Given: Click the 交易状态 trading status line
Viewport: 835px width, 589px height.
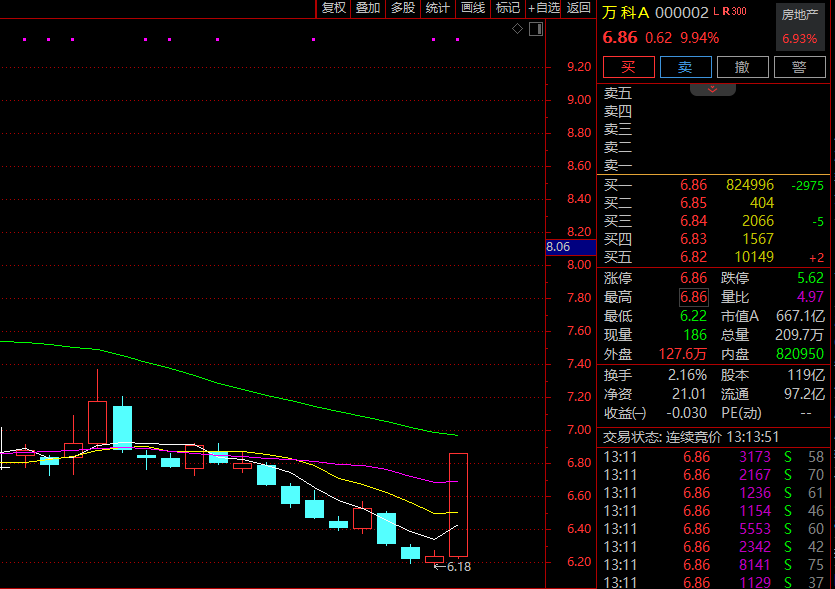Looking at the screenshot, I should (x=691, y=438).
